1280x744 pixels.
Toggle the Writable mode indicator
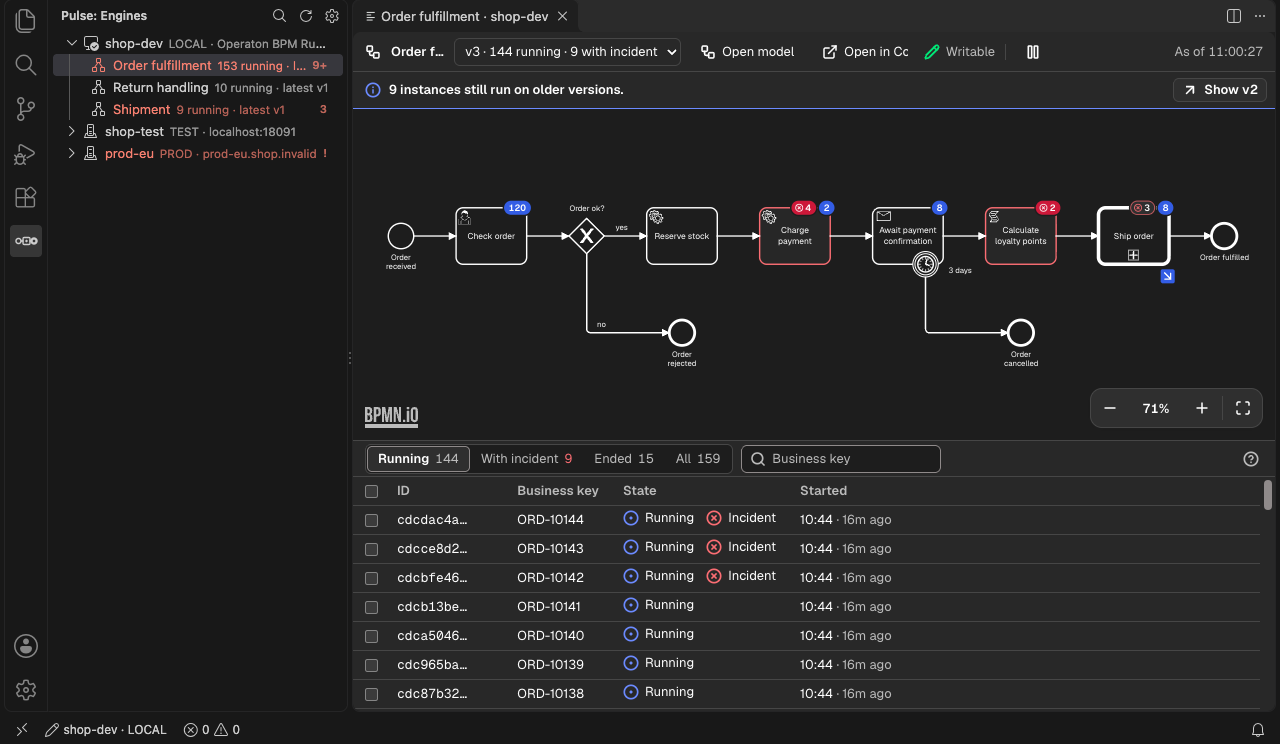tap(959, 52)
